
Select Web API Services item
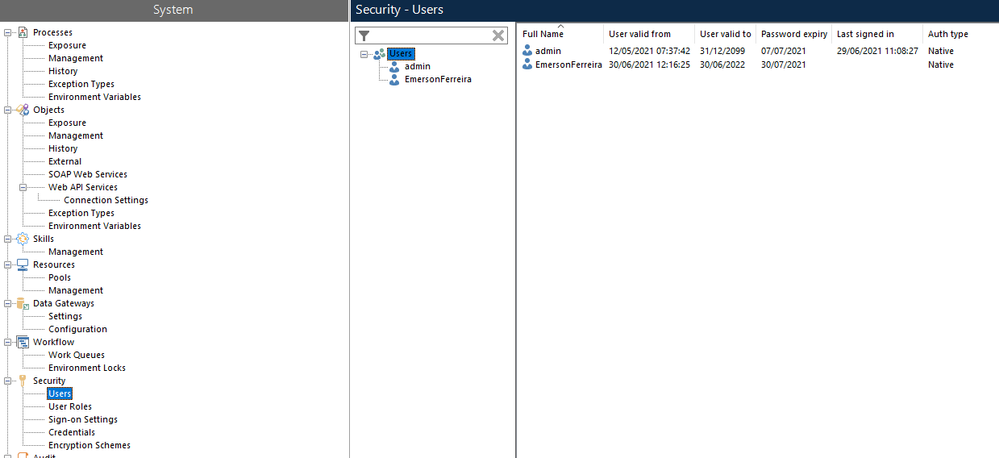tap(83, 187)
